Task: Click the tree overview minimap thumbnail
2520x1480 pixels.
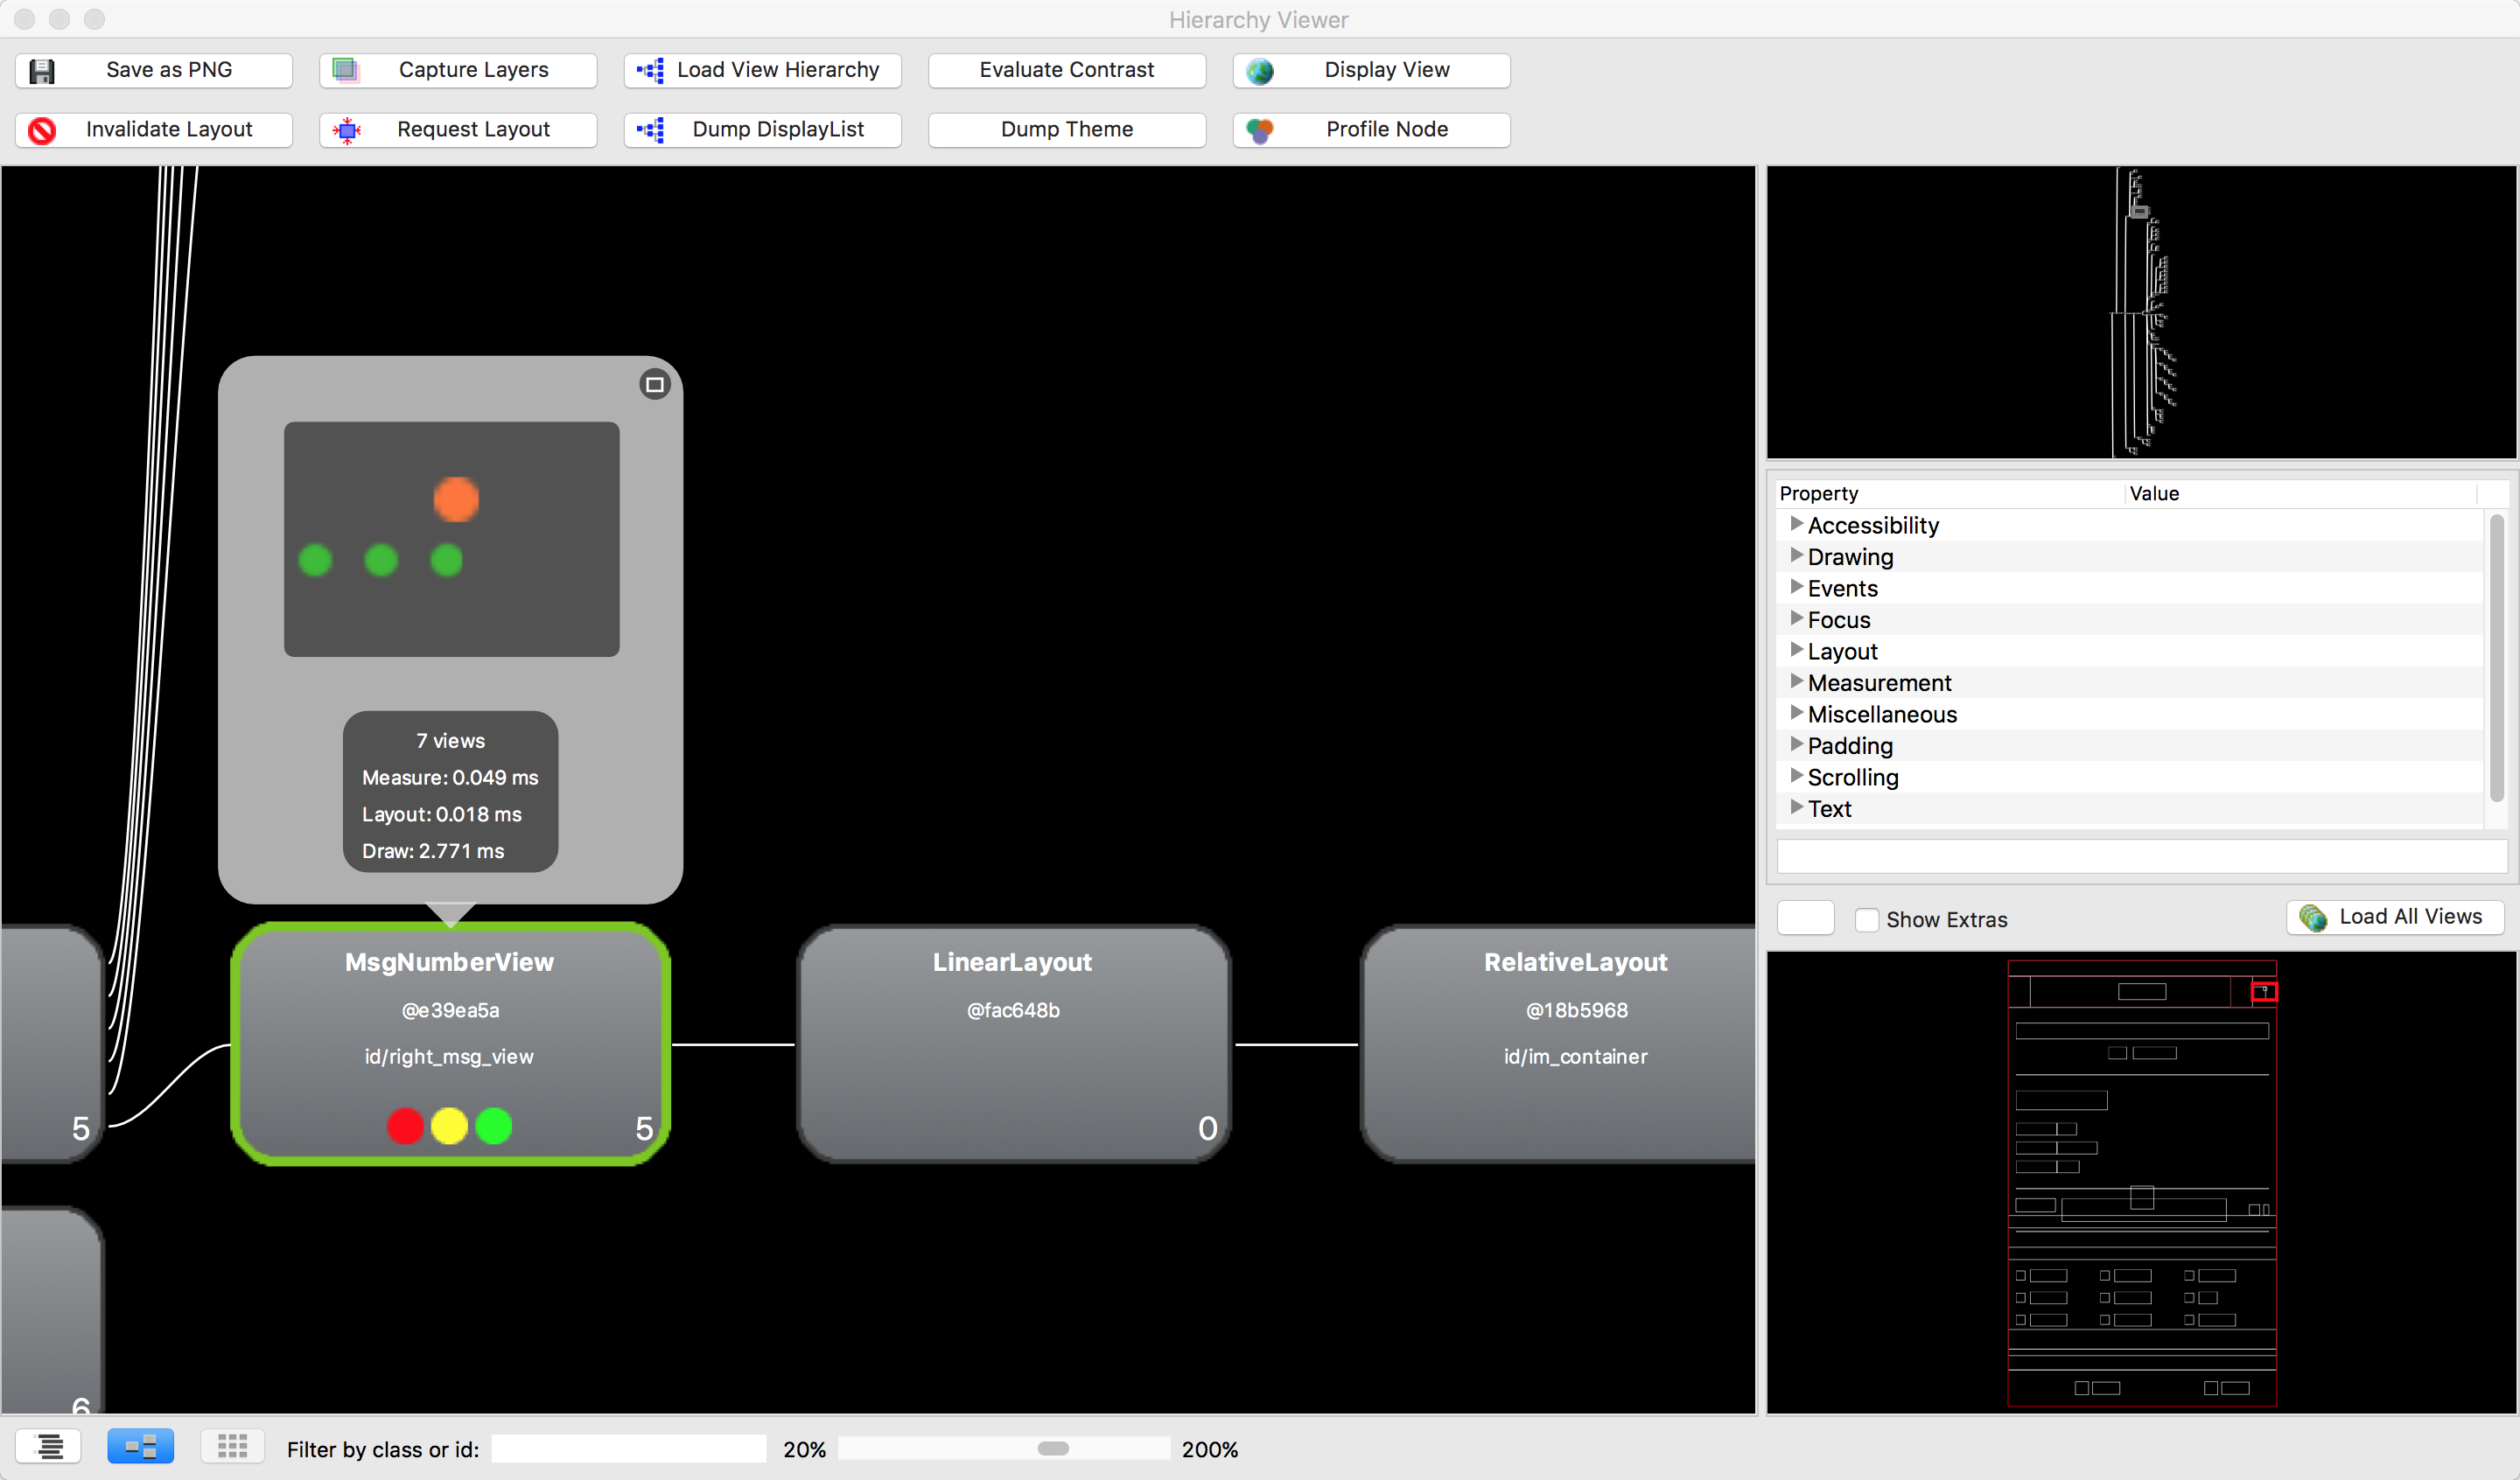Action: [x=2141, y=312]
